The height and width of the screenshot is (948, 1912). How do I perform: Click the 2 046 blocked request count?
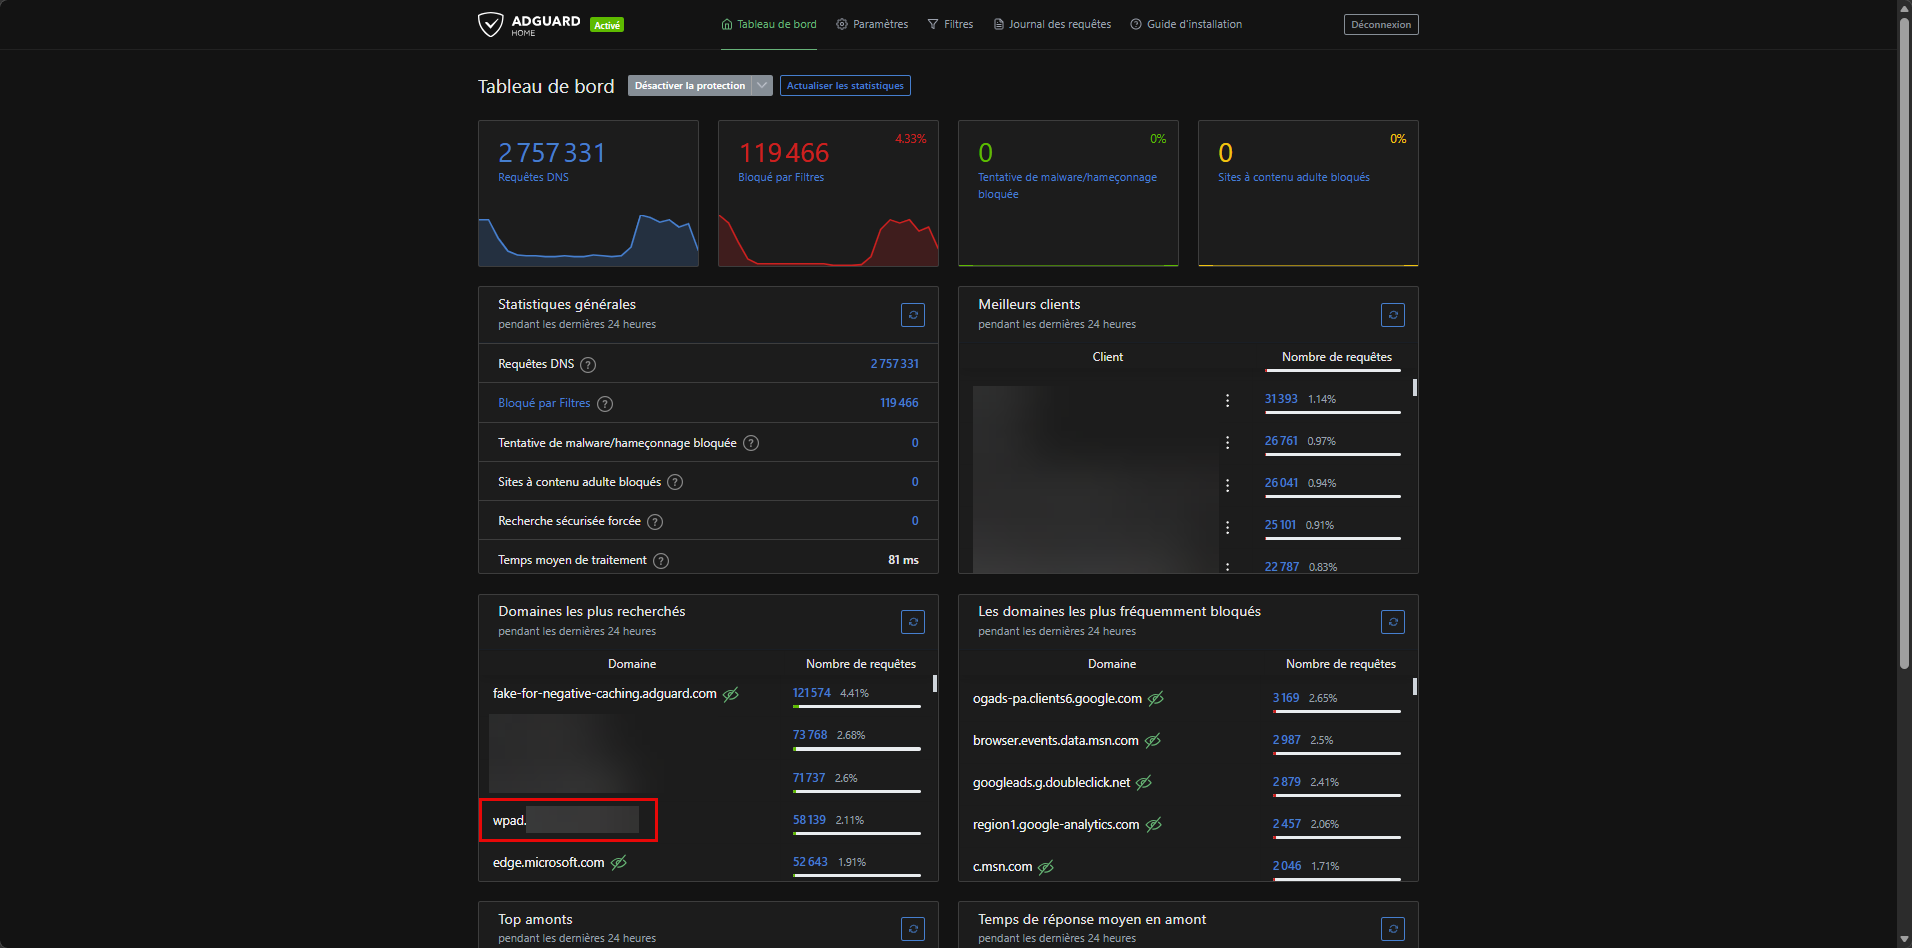pyautogui.click(x=1287, y=866)
